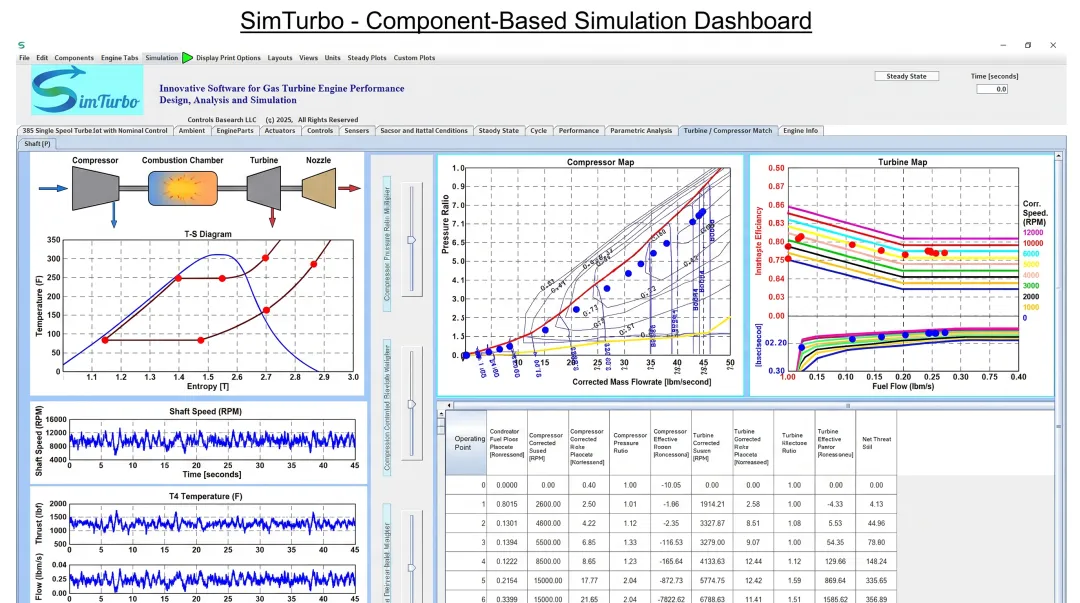Screen dimensions: 1080x603
Task: Open the Simulation menu
Action: (x=162, y=58)
